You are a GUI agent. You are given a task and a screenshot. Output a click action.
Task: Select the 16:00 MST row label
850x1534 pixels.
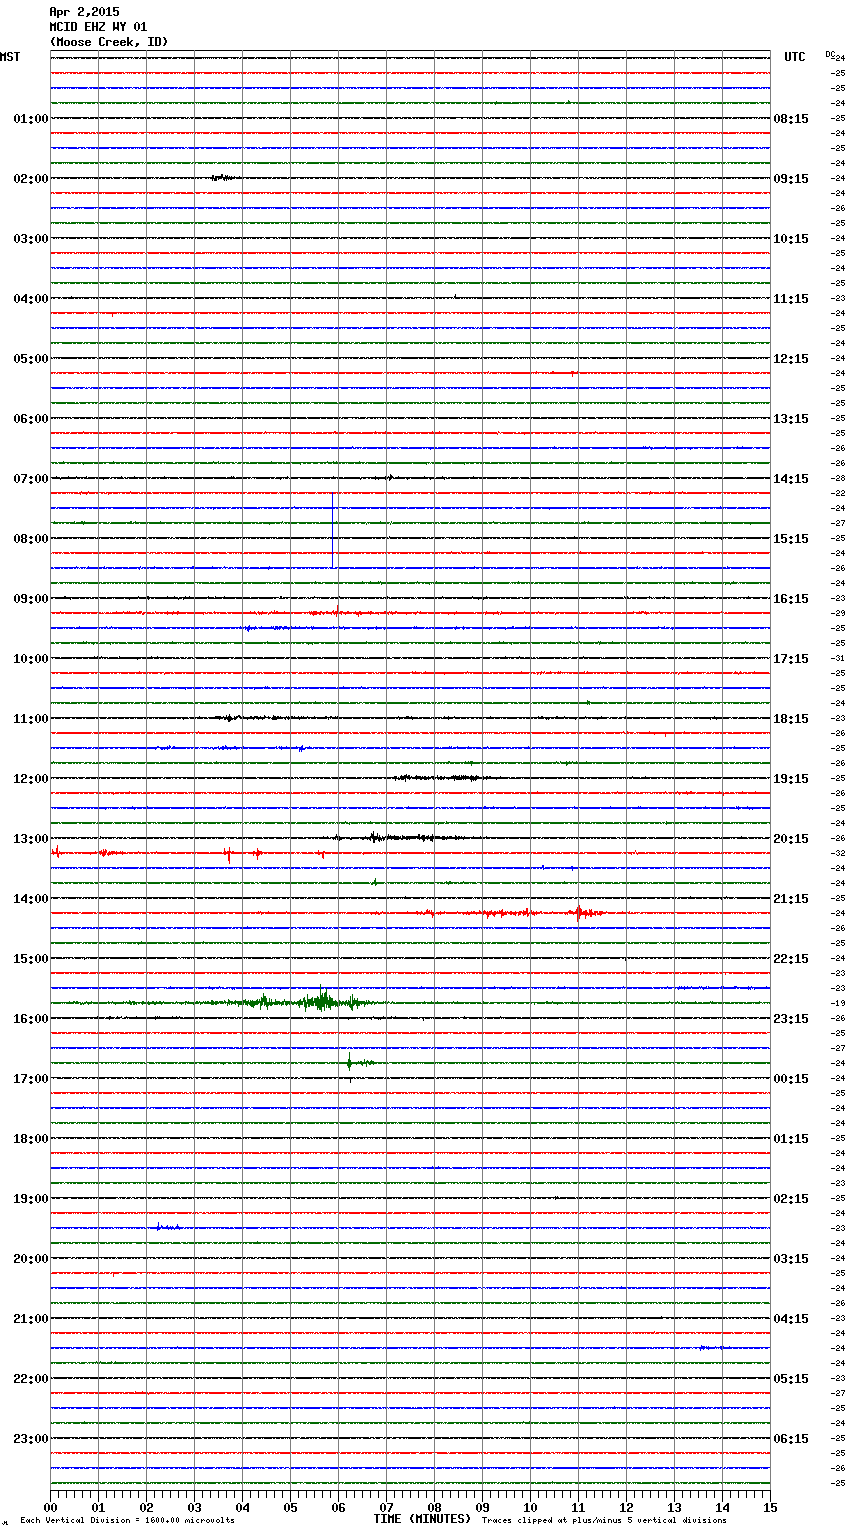(31, 1019)
